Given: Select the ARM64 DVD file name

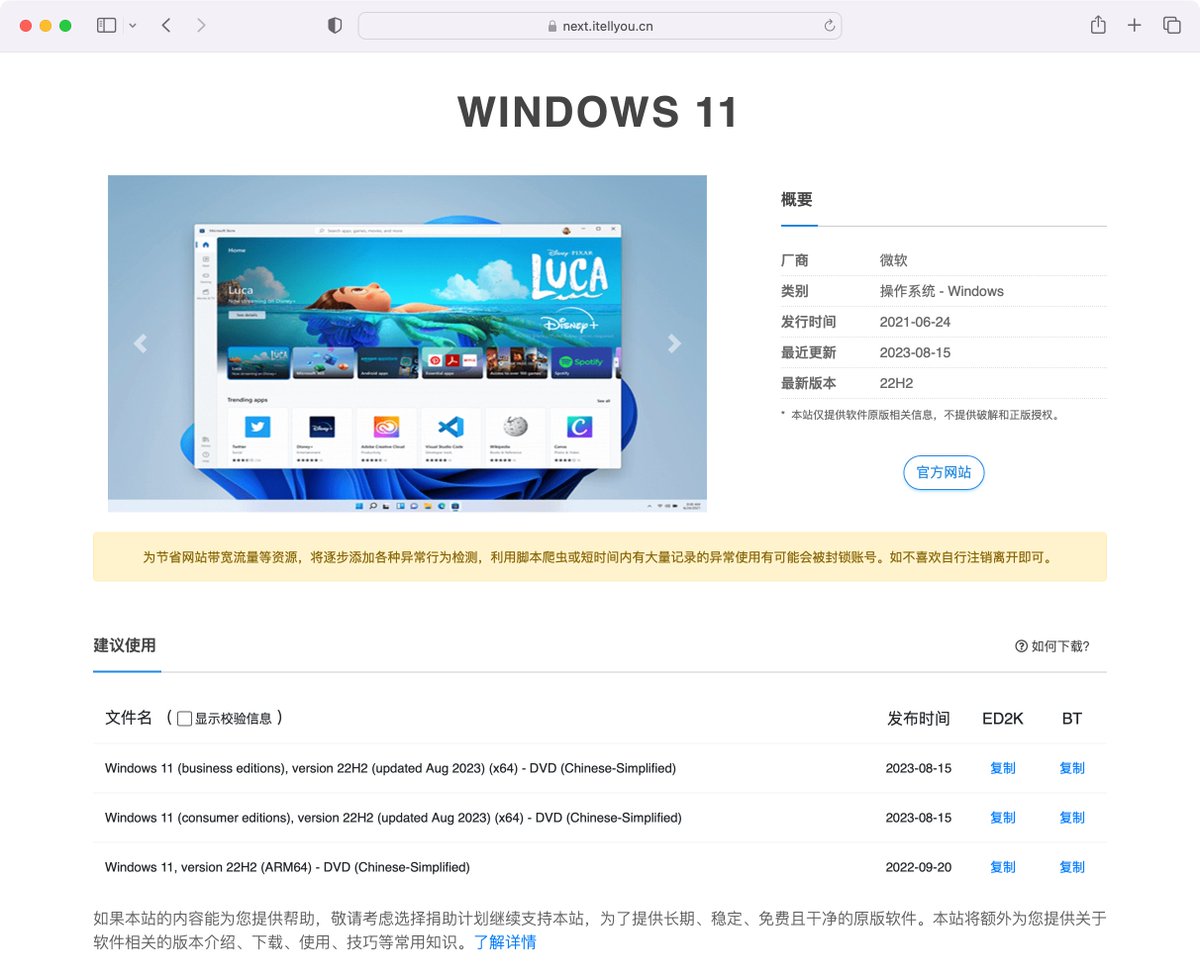Looking at the screenshot, I should tap(287, 867).
